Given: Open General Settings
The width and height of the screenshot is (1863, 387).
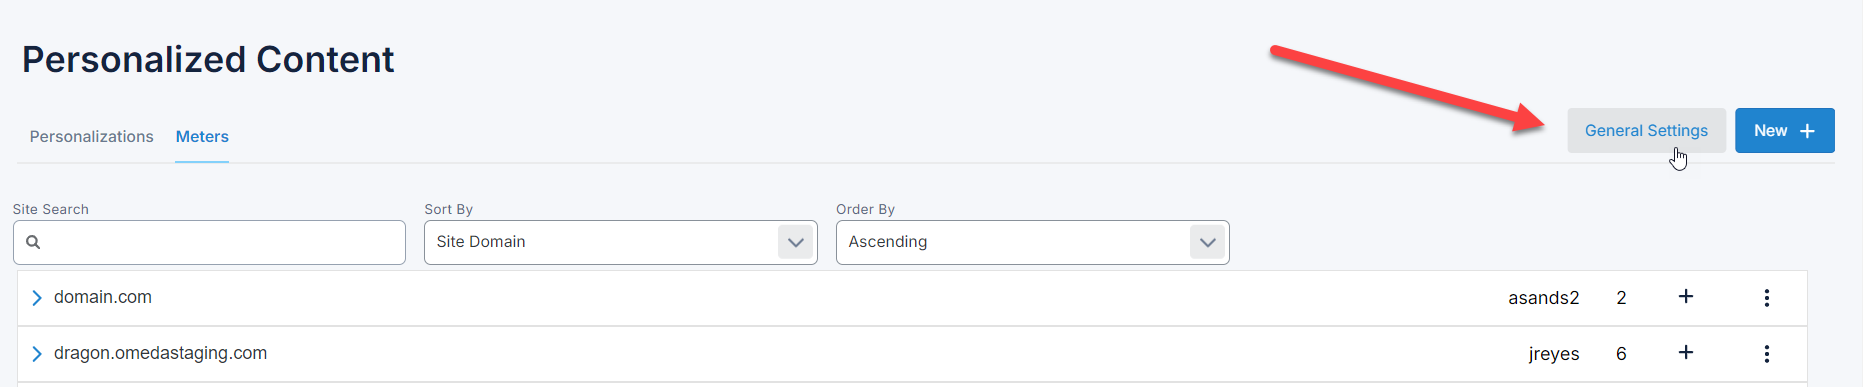Looking at the screenshot, I should [1646, 131].
